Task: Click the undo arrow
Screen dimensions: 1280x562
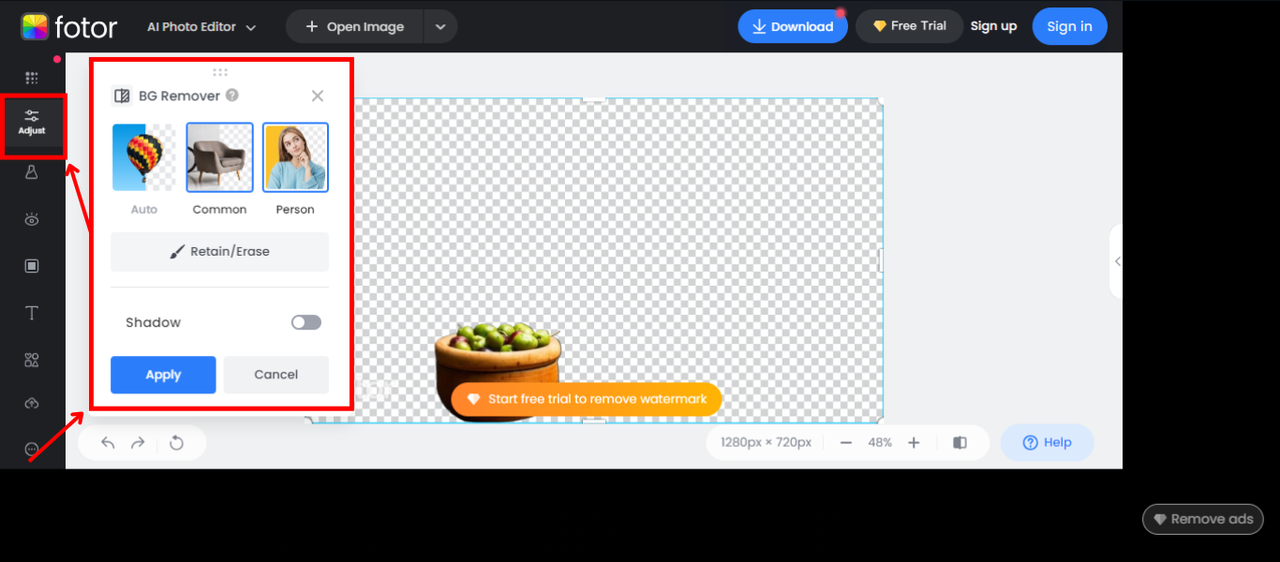Action: pyautogui.click(x=108, y=443)
